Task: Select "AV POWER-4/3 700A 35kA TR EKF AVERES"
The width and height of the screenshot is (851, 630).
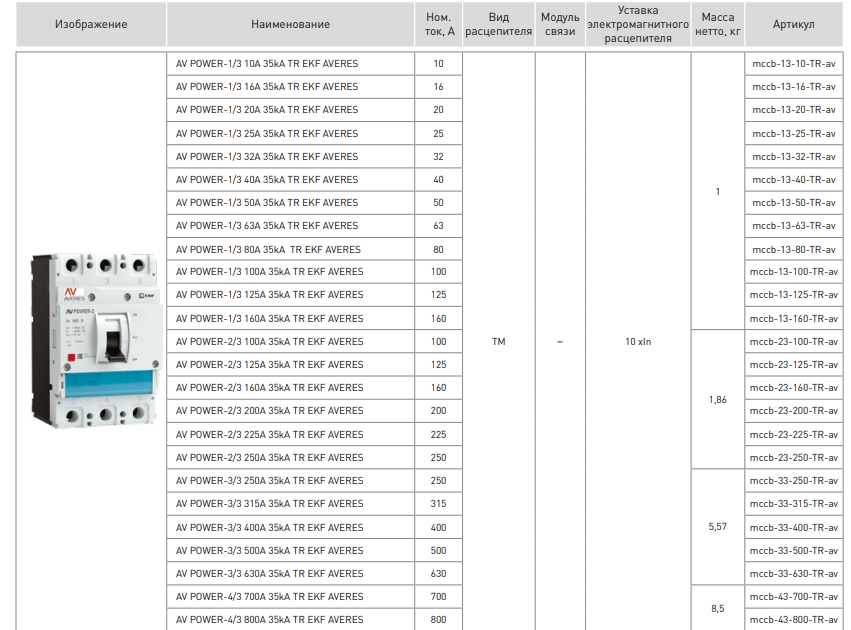Action: [x=270, y=596]
